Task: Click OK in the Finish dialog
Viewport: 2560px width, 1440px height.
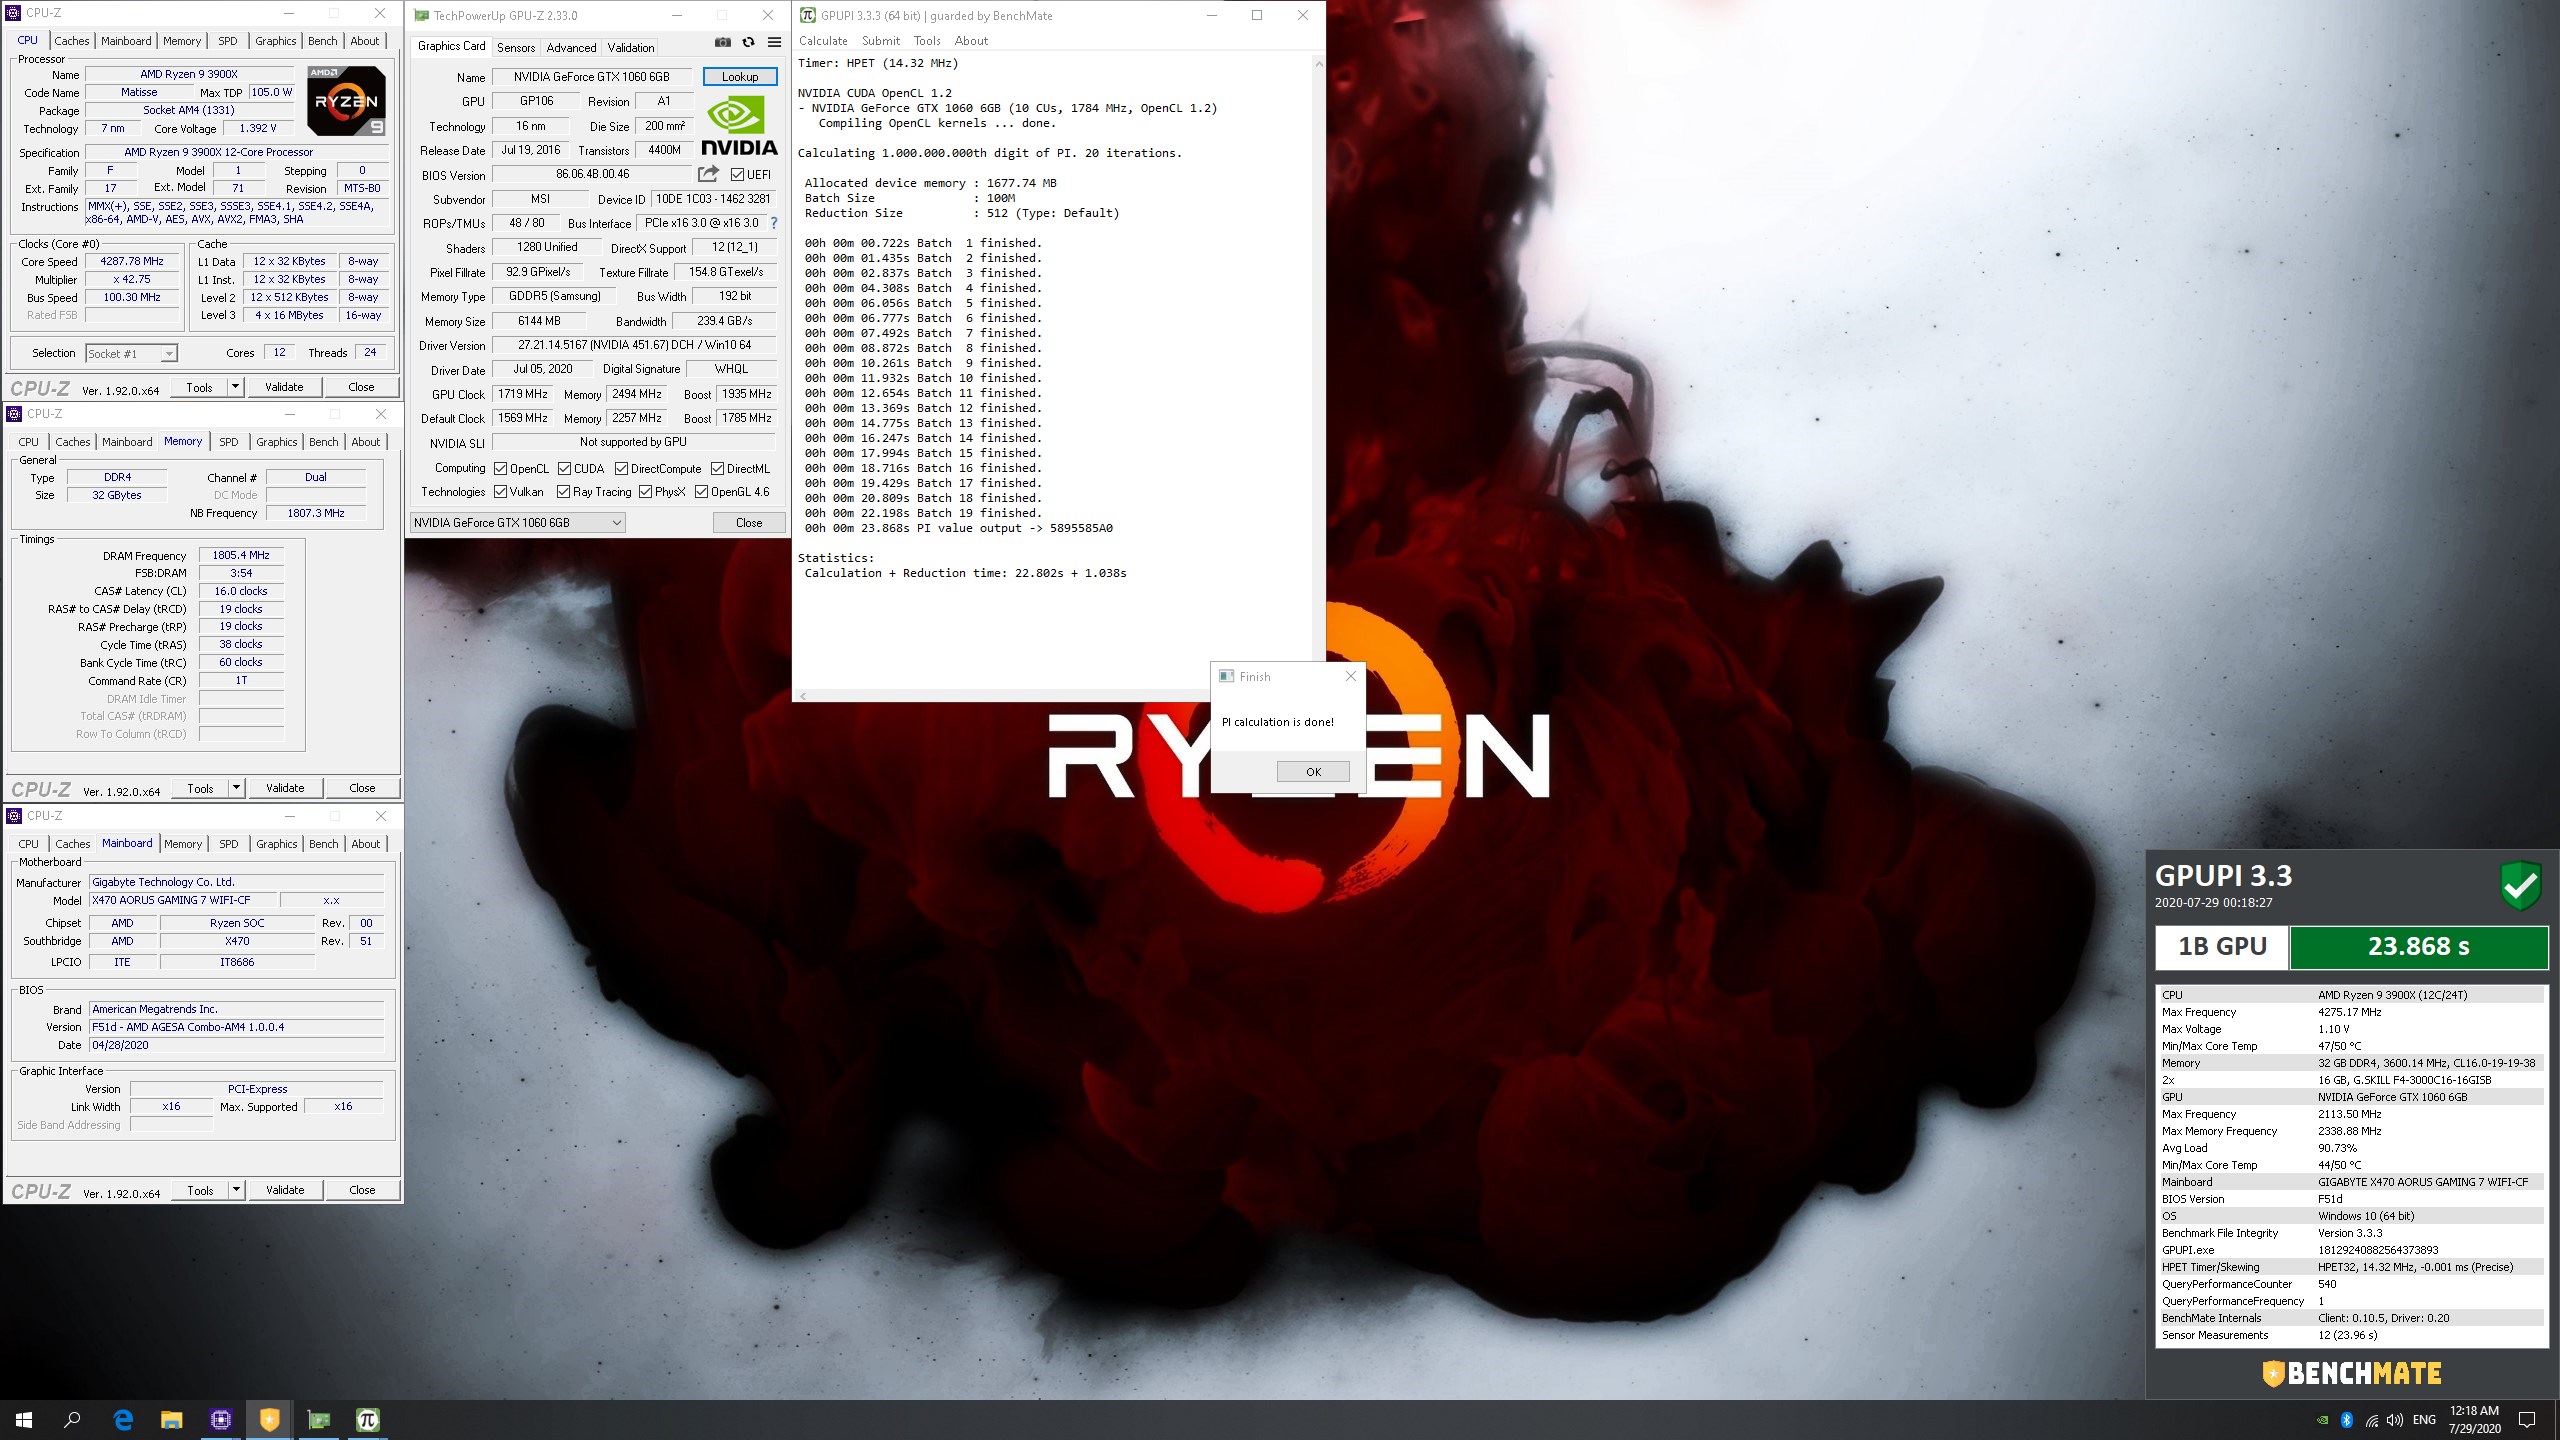Action: [x=1313, y=772]
